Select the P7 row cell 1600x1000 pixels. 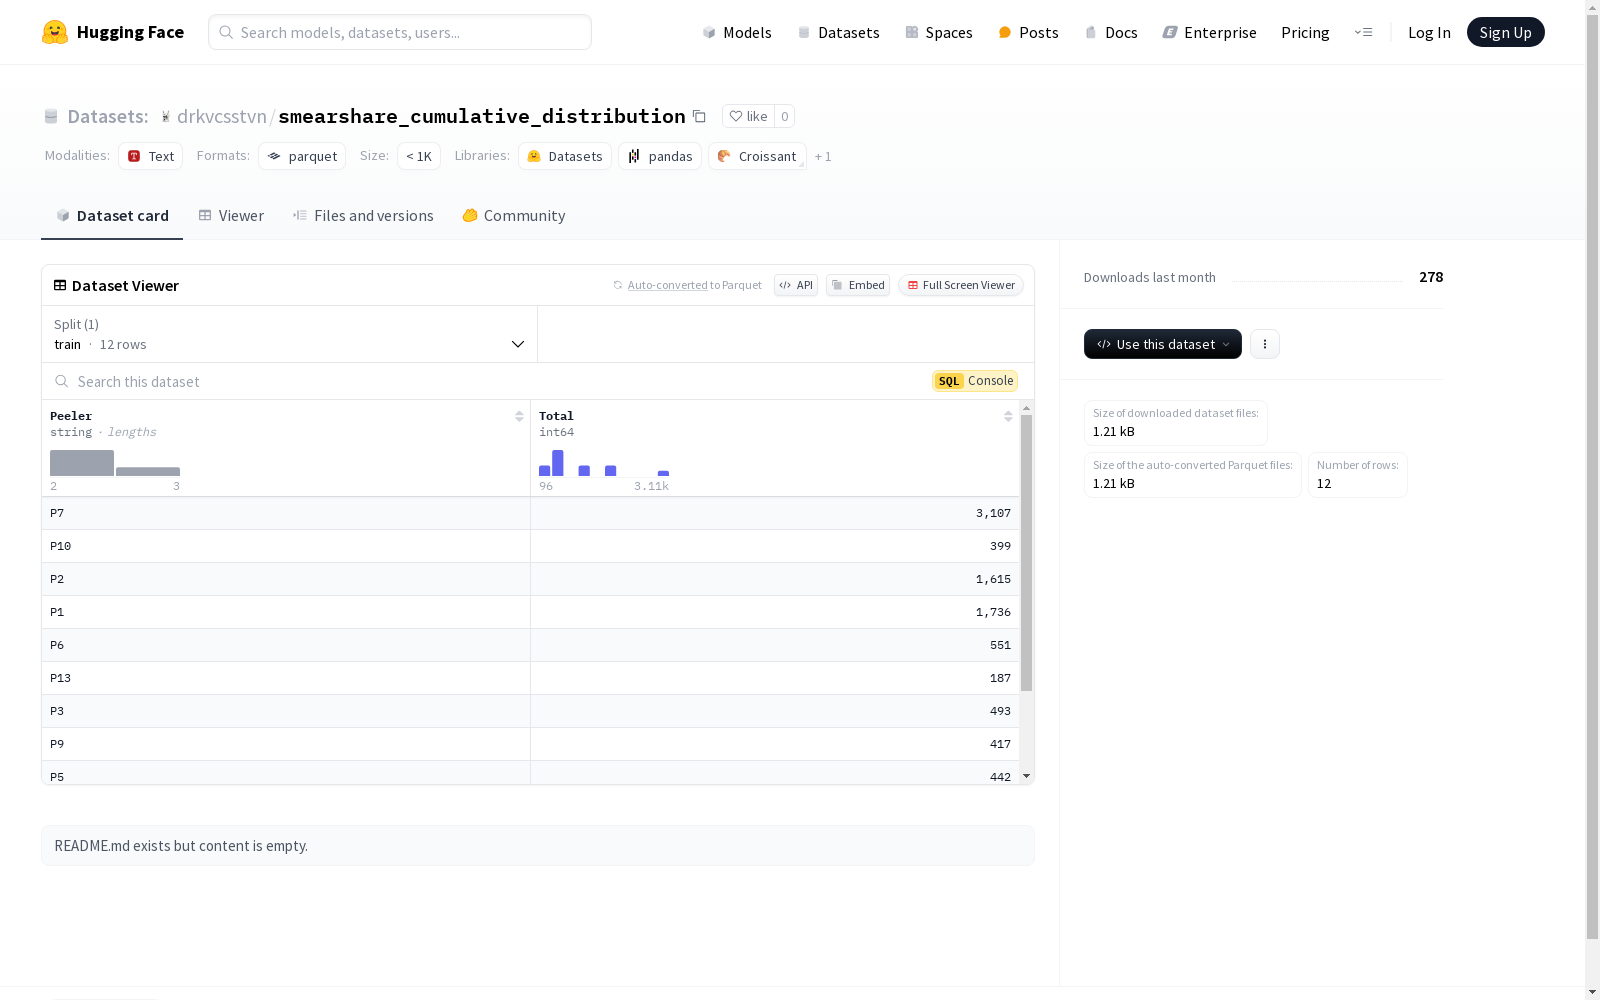point(286,513)
